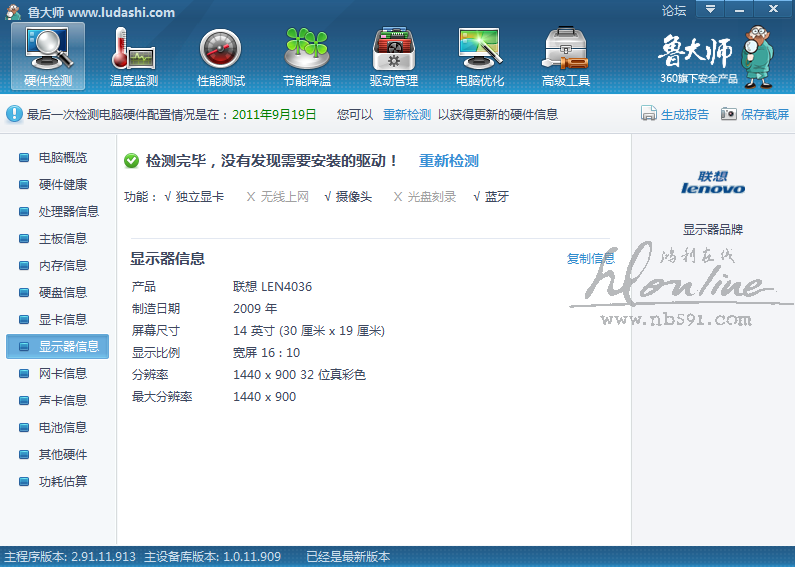795x567 pixels.
Task: Click 生成报告 to generate report
Action: click(684, 115)
